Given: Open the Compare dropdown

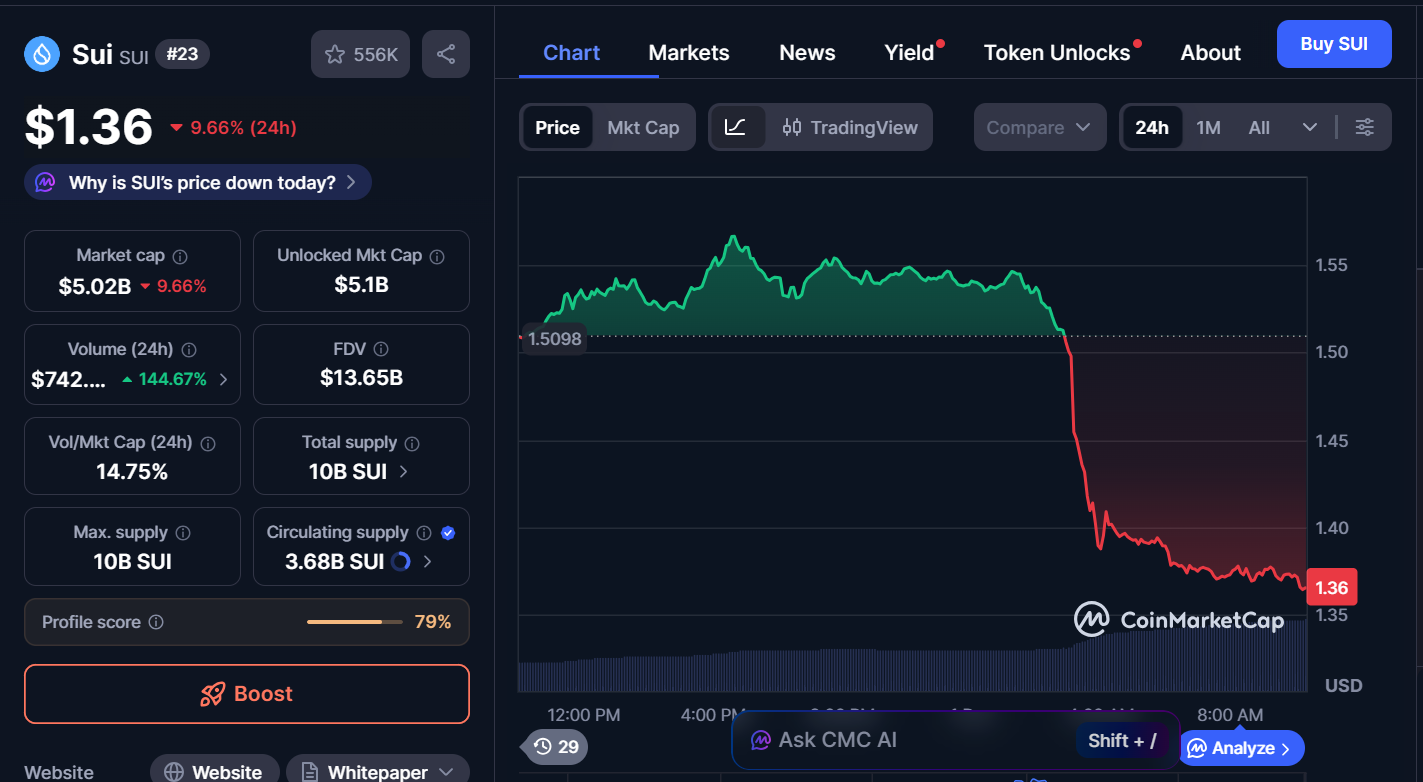Looking at the screenshot, I should point(1039,127).
